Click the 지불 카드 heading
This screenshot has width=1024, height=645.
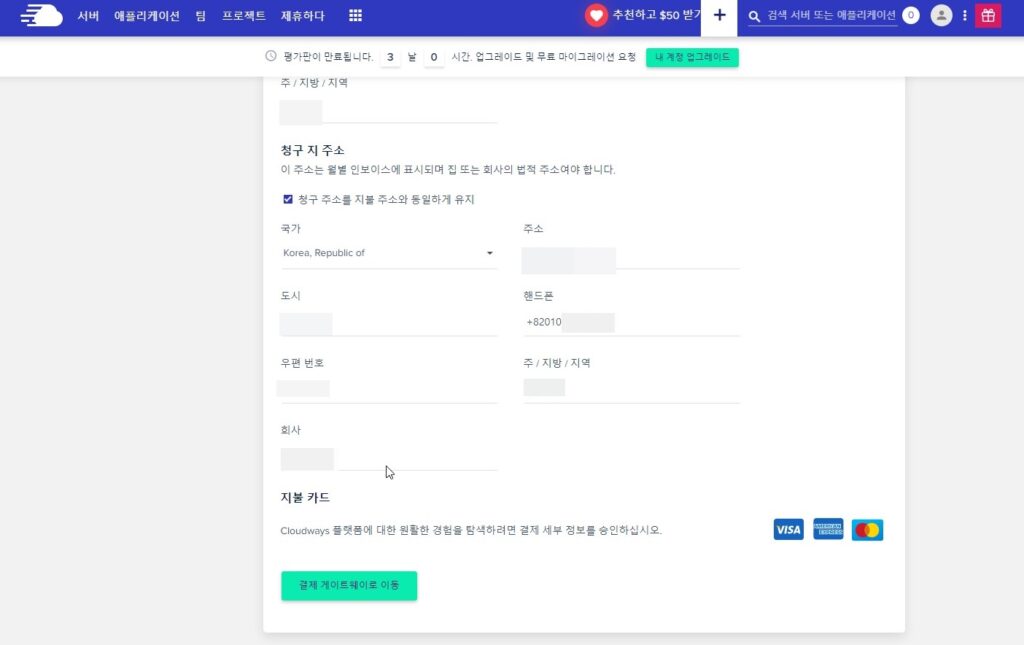305,497
